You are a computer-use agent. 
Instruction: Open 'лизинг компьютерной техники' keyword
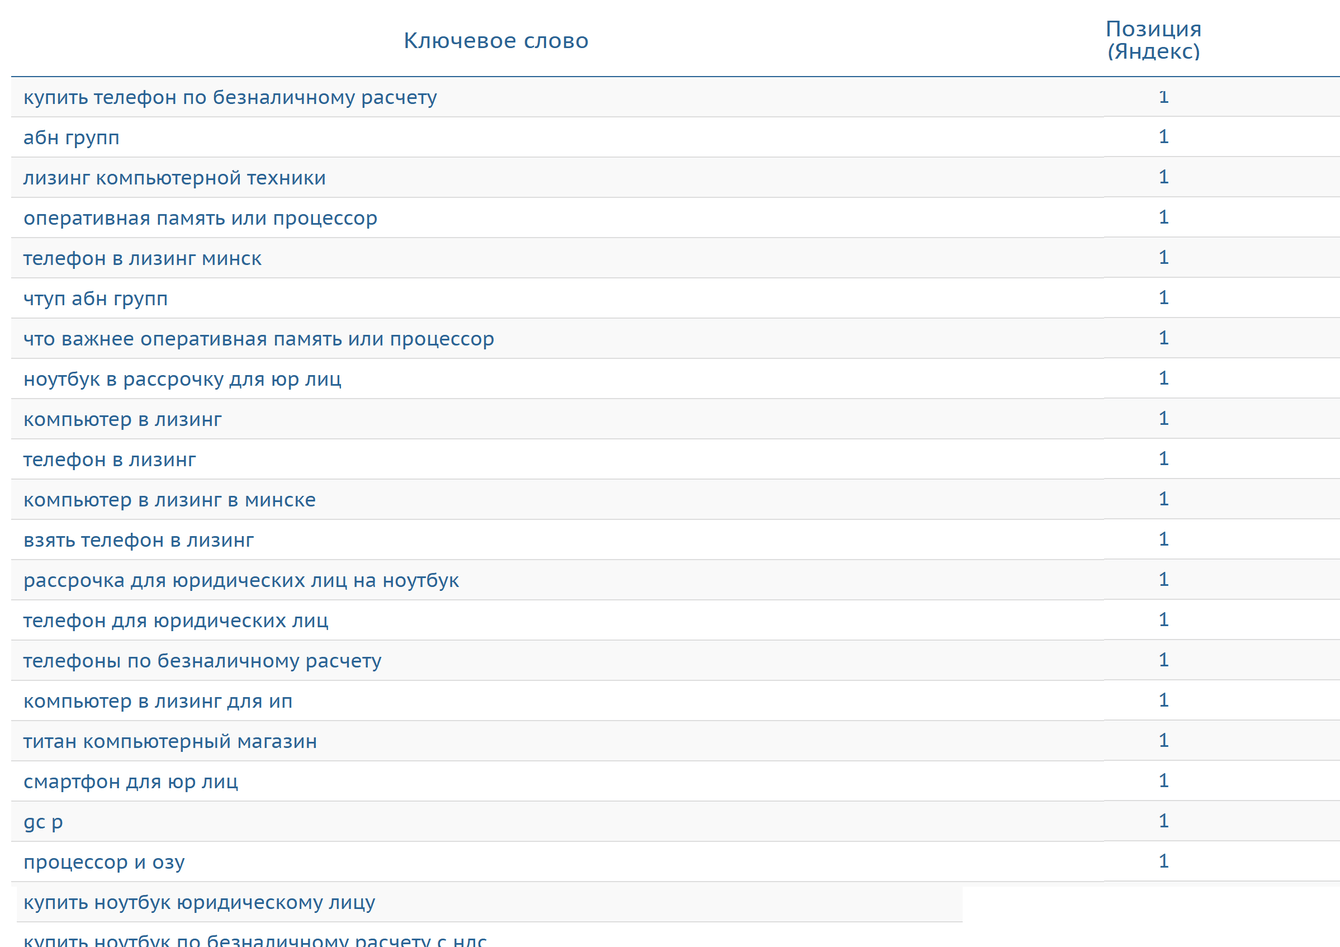[x=174, y=178]
